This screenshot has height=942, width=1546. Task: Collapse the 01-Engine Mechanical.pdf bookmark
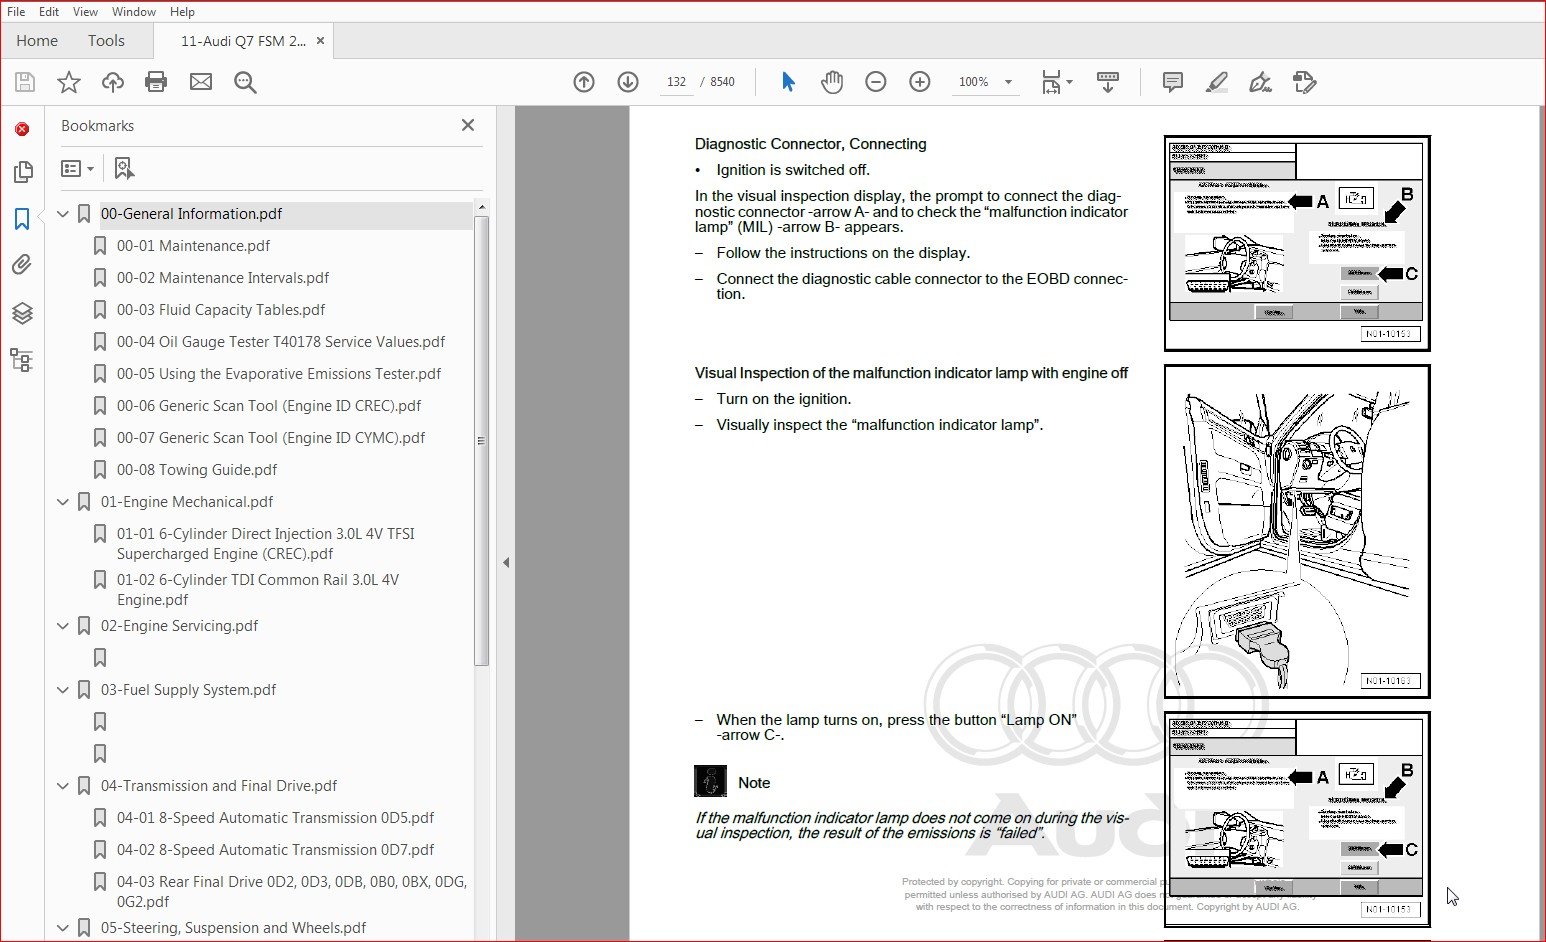coord(63,502)
